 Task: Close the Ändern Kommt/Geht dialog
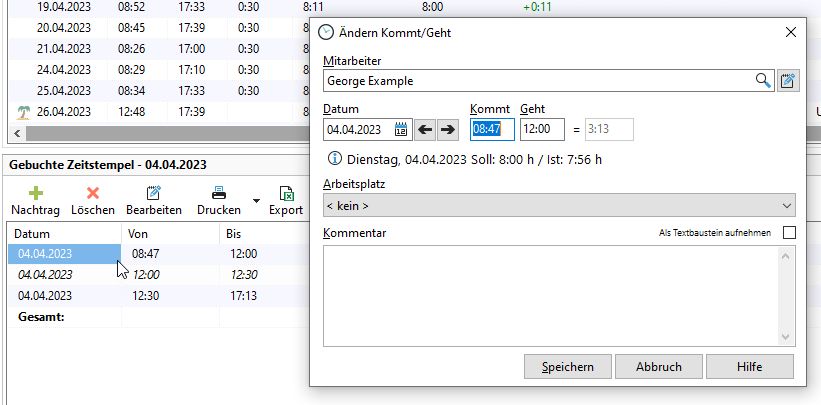791,32
